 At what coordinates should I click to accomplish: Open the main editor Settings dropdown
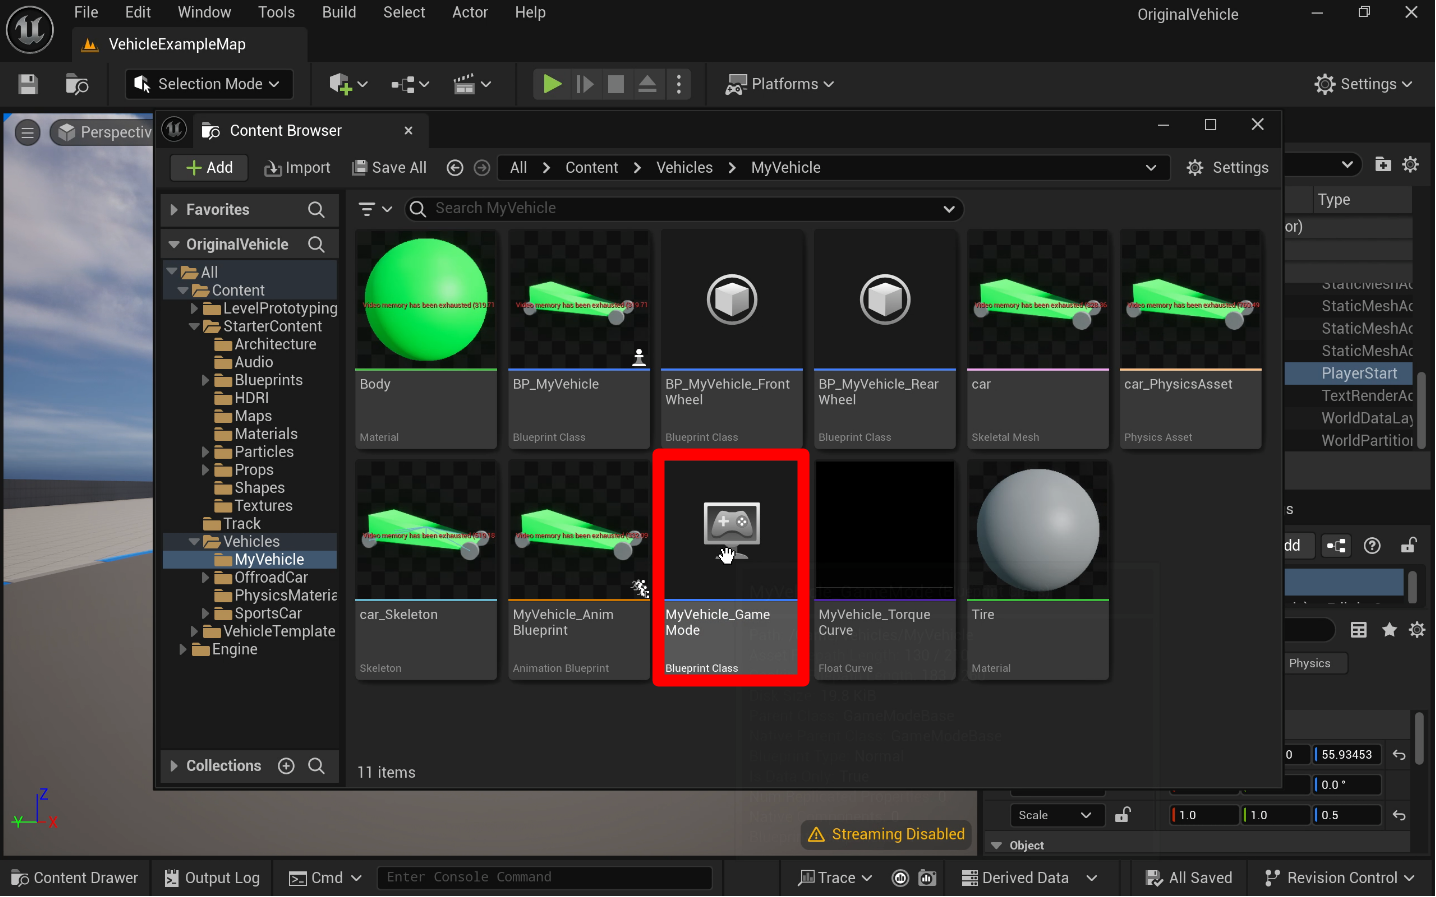[x=1364, y=84]
